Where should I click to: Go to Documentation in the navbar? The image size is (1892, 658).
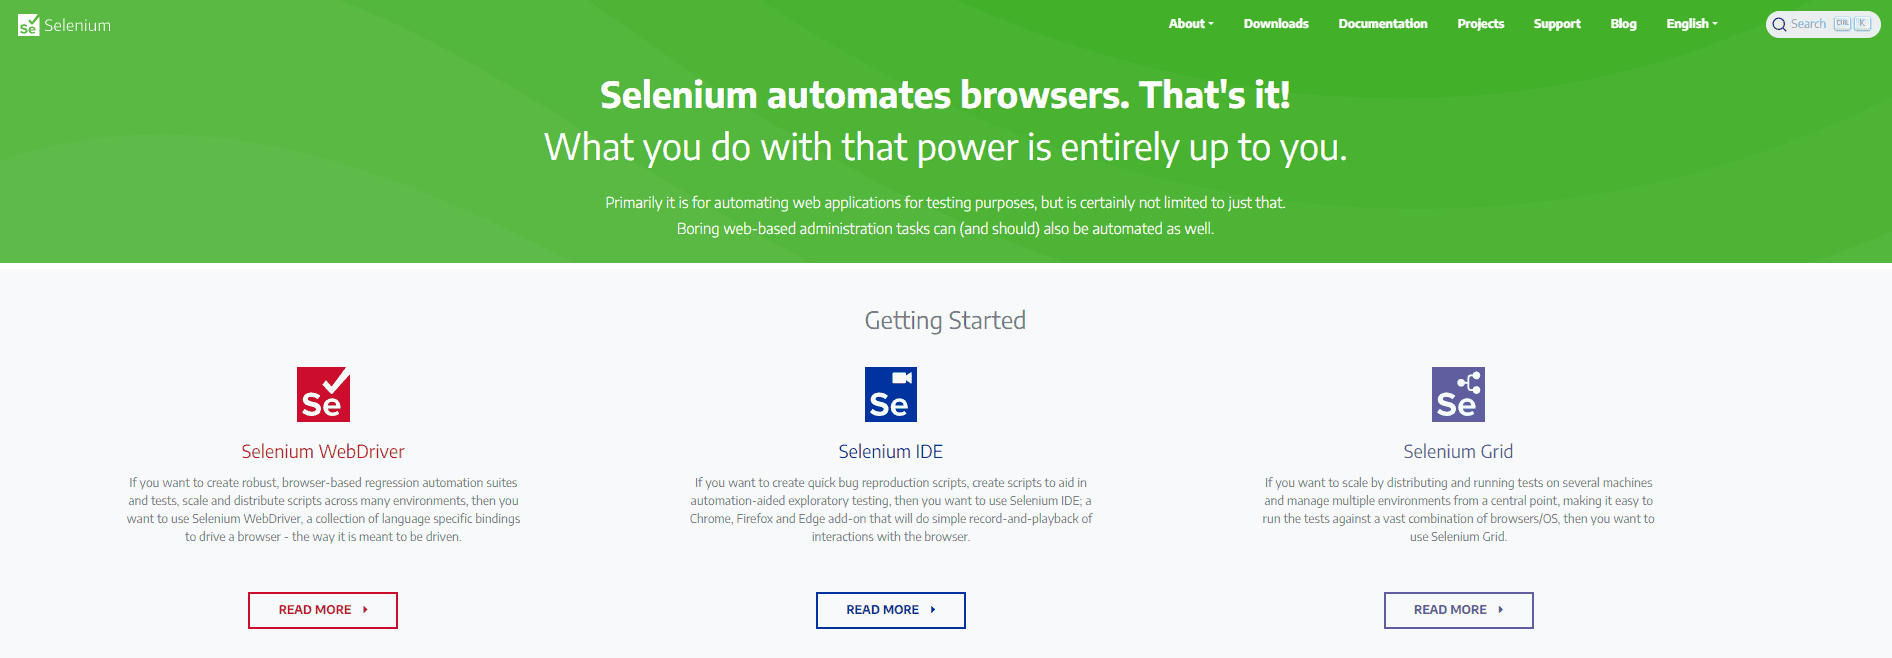click(x=1383, y=24)
